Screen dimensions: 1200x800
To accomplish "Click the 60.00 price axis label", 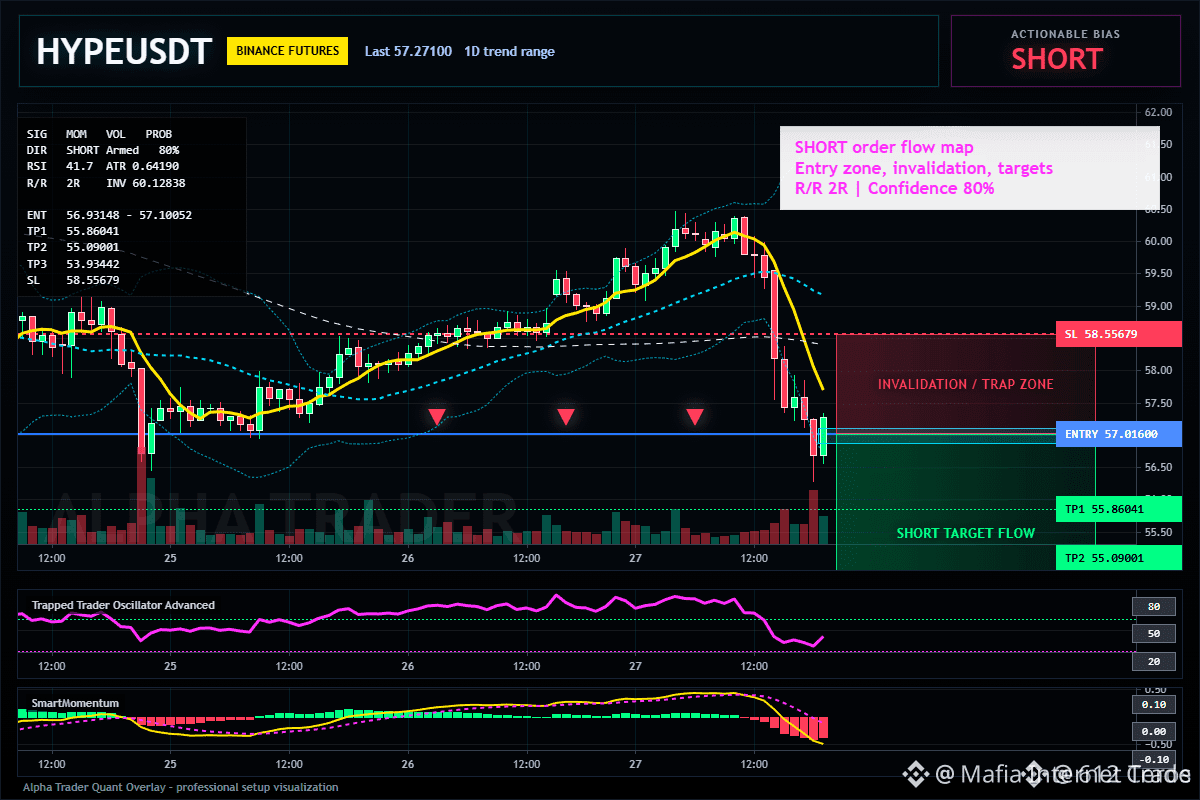I will (1158, 241).
